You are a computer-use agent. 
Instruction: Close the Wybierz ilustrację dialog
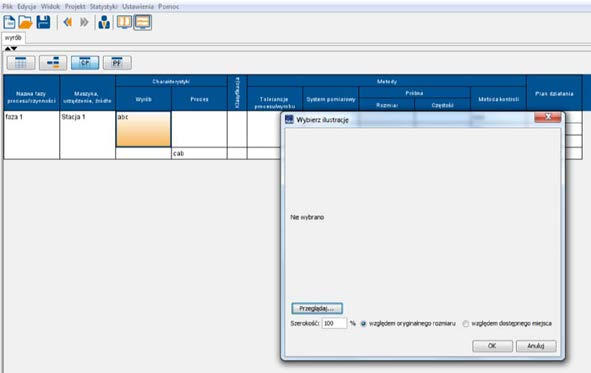point(548,118)
